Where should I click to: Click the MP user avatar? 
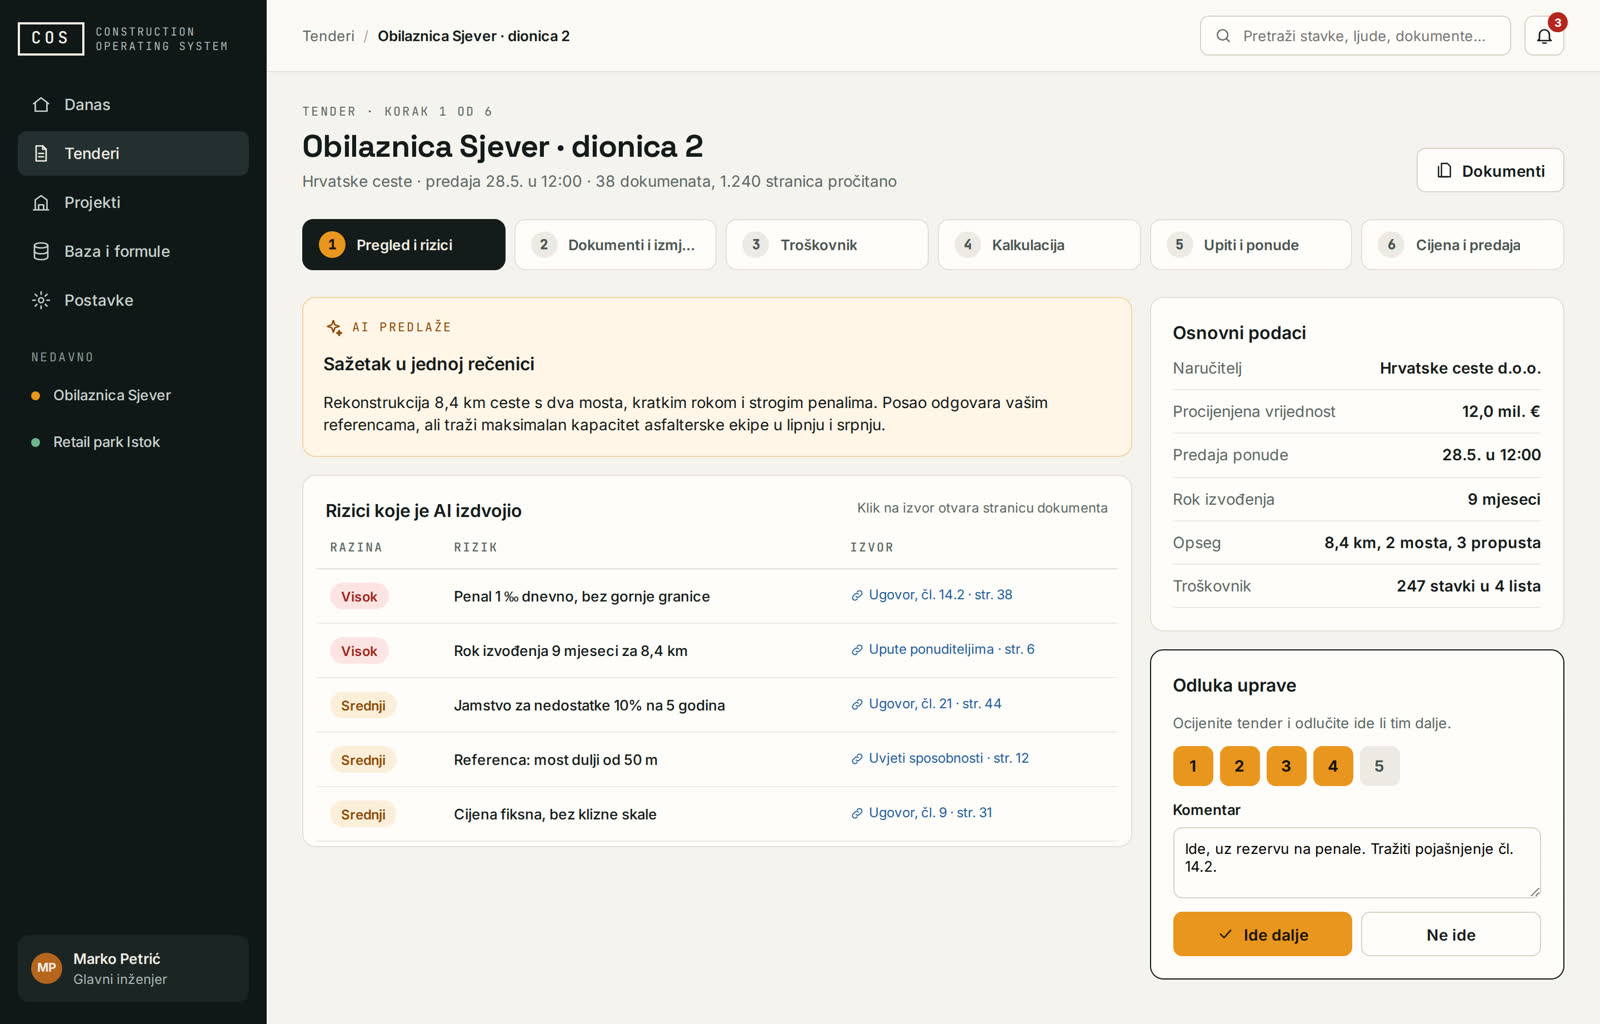pyautogui.click(x=47, y=968)
